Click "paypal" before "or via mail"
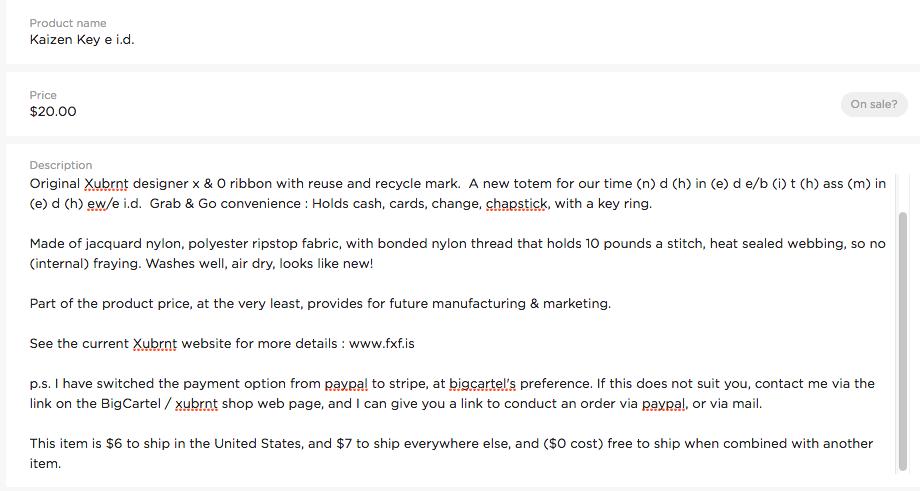The image size is (920, 491). 663,404
